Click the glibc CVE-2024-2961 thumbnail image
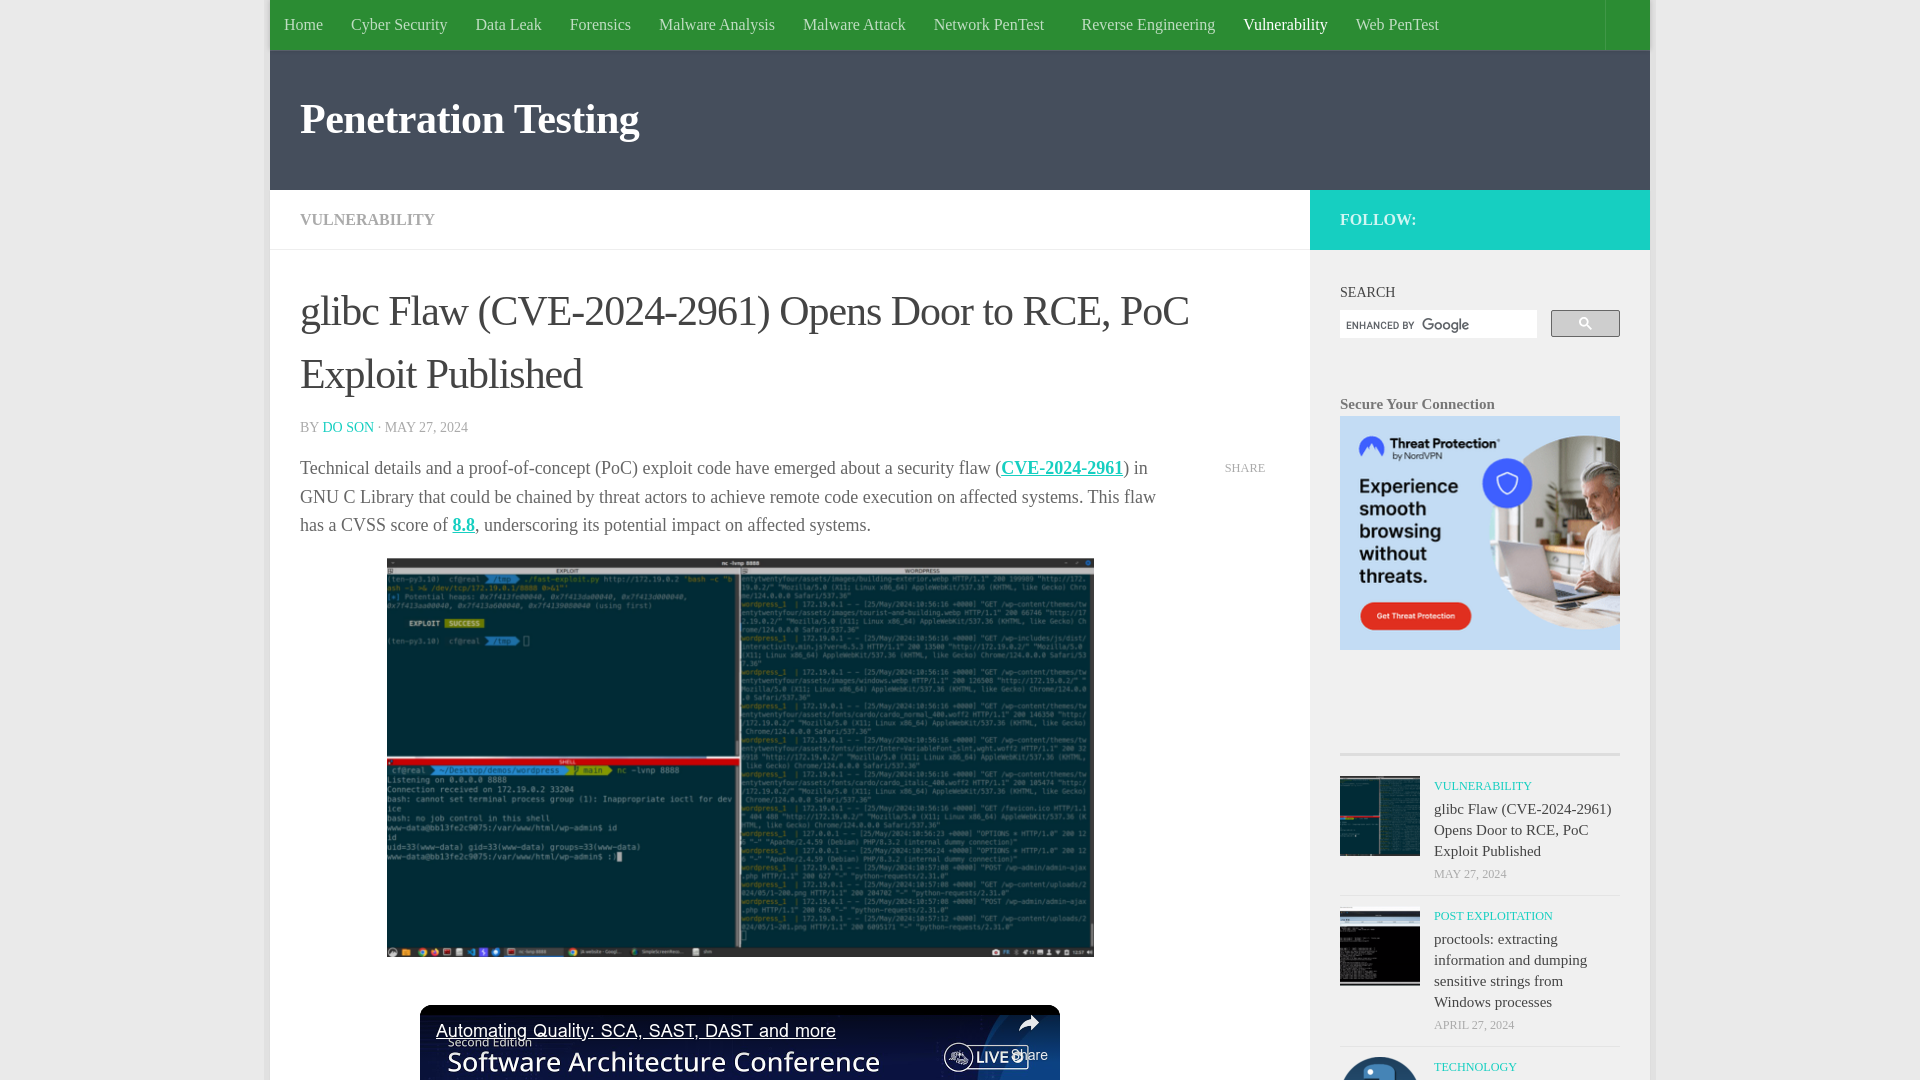Image resolution: width=1920 pixels, height=1080 pixels. [x=1379, y=815]
